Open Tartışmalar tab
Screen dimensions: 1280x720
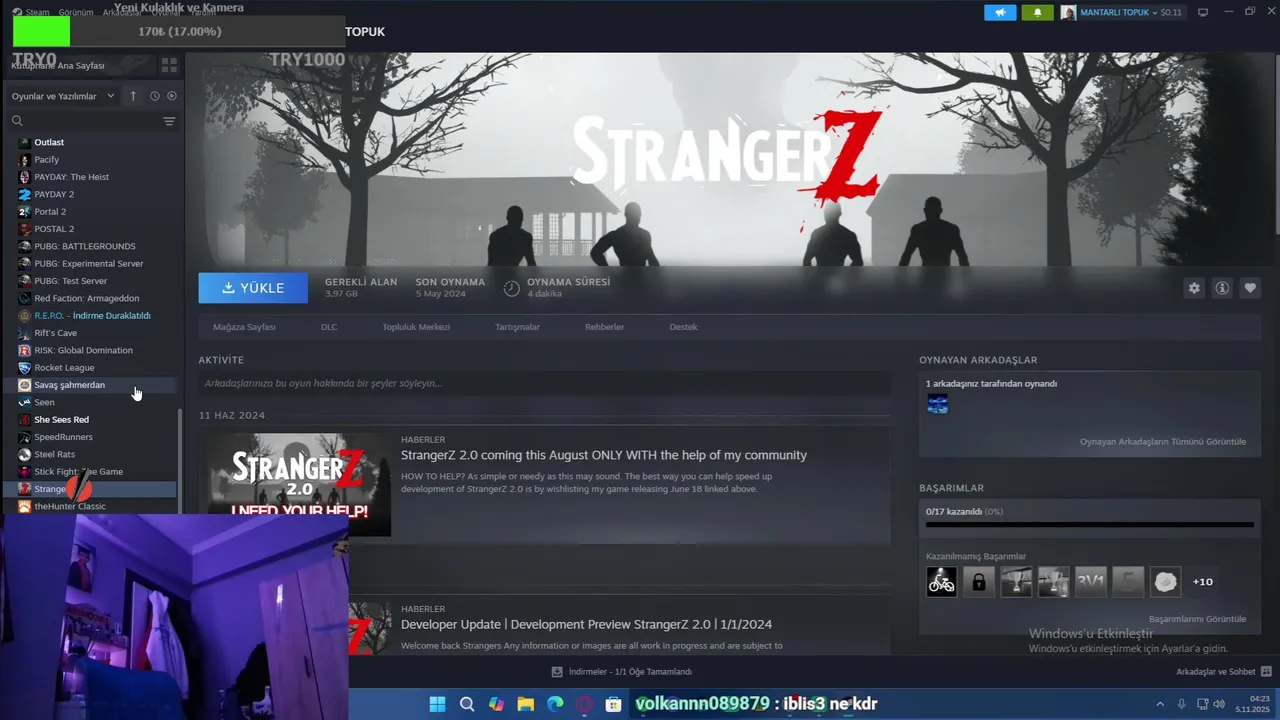click(x=517, y=327)
